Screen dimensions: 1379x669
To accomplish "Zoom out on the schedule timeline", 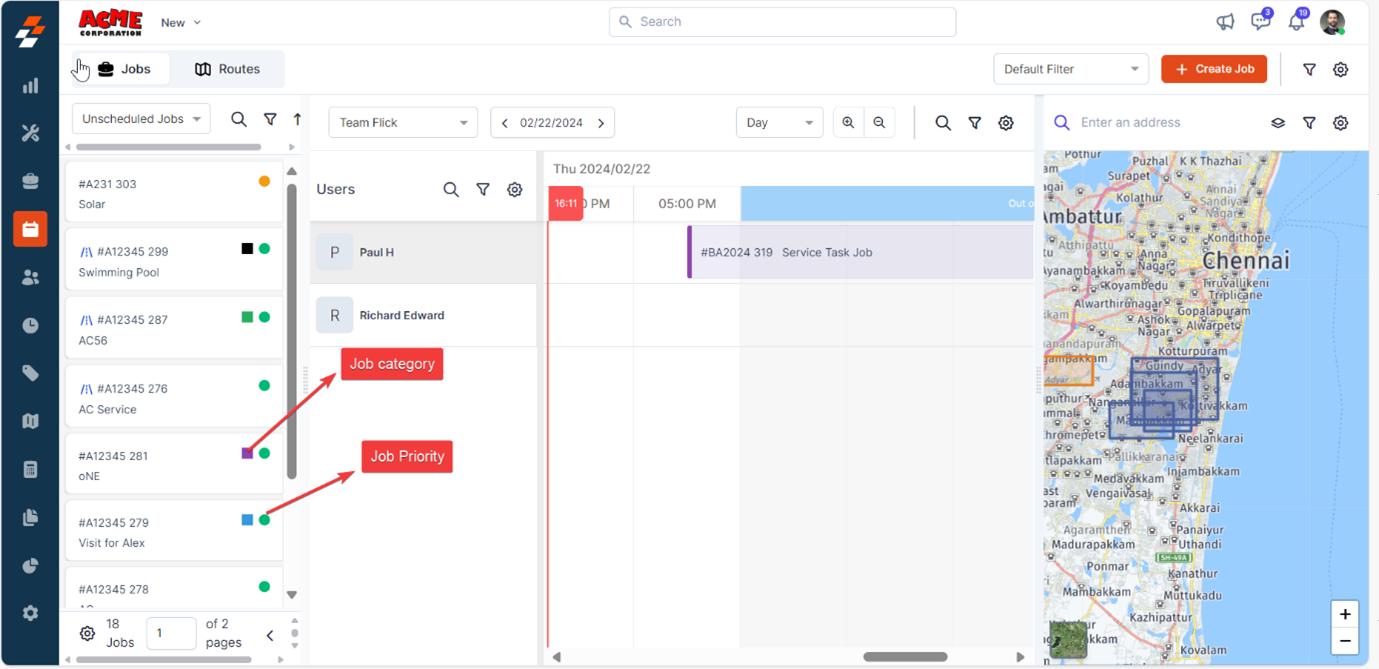I will (879, 123).
